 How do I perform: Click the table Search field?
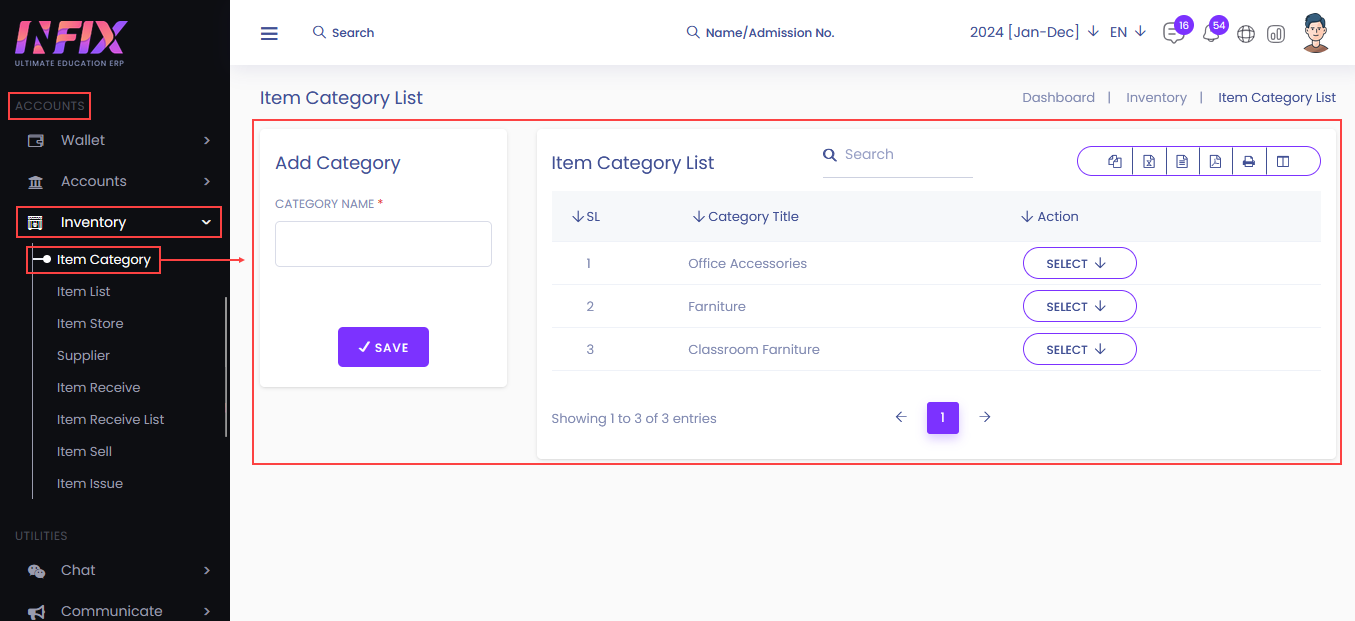898,156
